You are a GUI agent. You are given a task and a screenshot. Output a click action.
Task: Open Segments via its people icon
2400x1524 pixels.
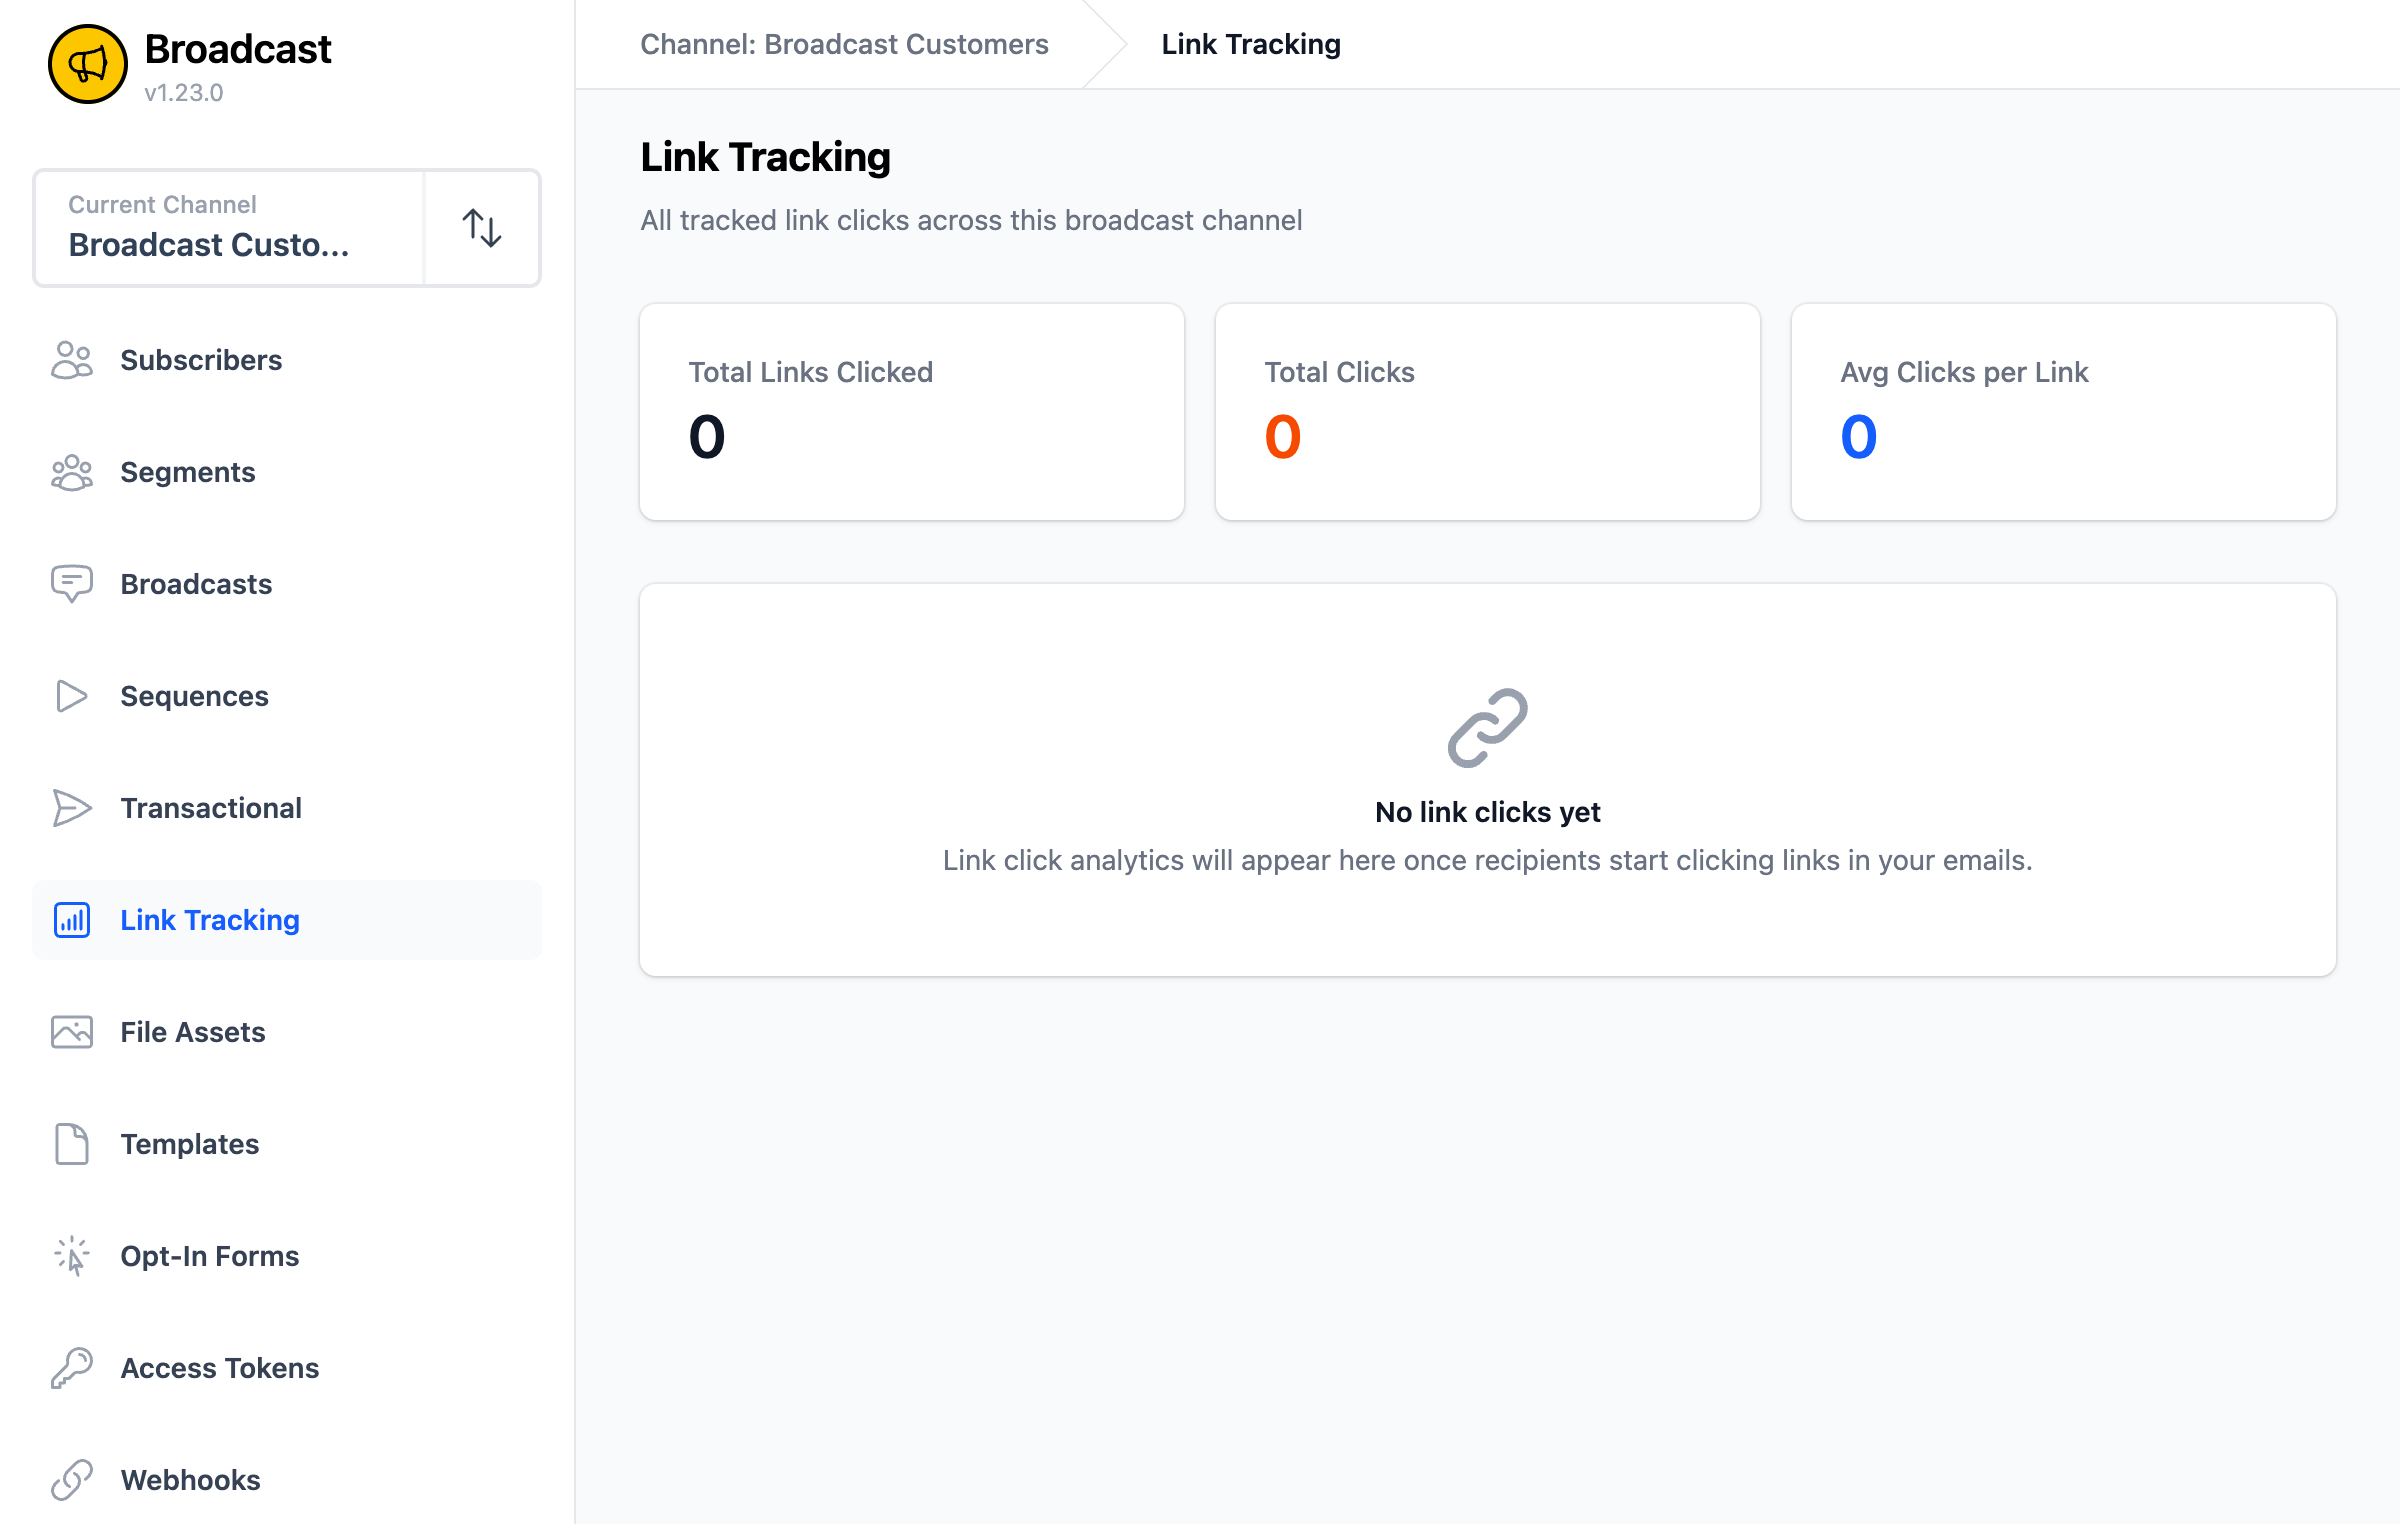click(x=71, y=472)
